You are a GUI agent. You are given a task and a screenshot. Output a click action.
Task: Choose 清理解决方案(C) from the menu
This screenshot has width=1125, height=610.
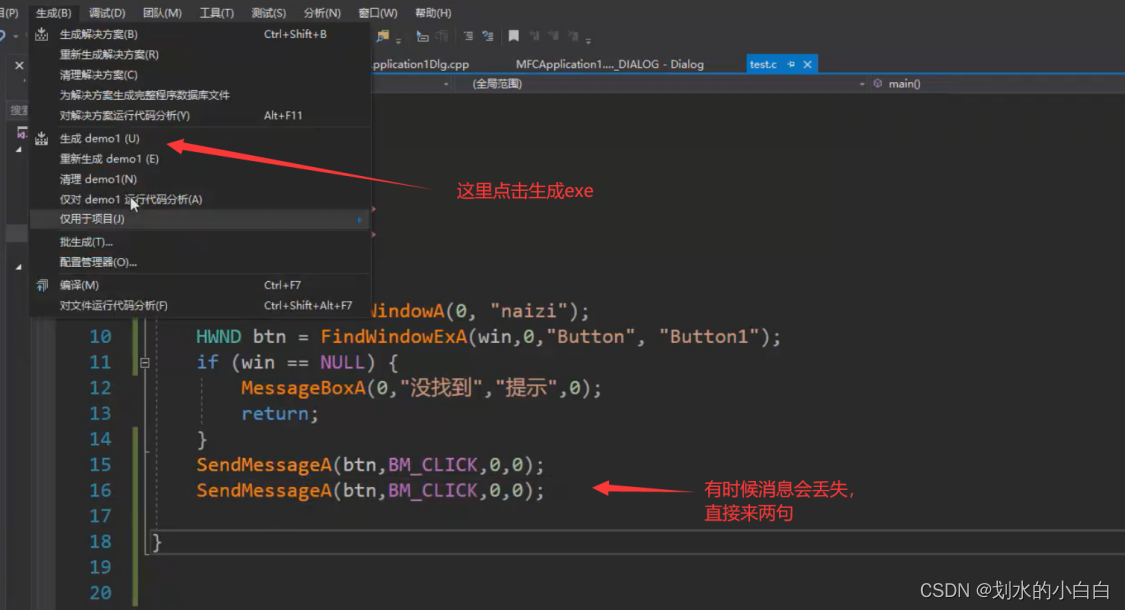pos(199,75)
